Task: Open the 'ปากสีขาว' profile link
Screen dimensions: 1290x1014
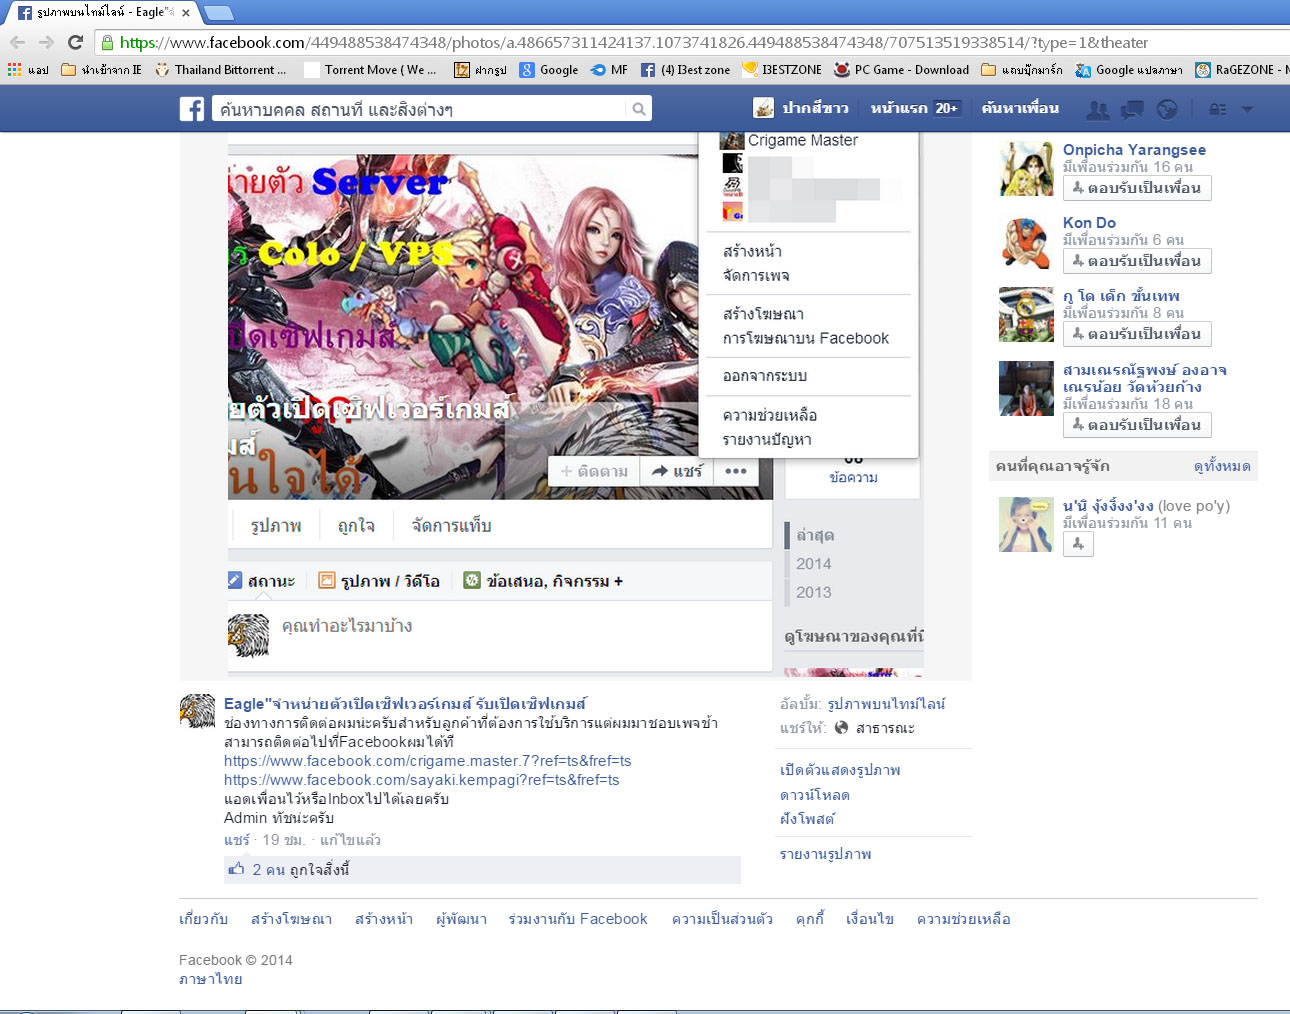Action: (801, 108)
